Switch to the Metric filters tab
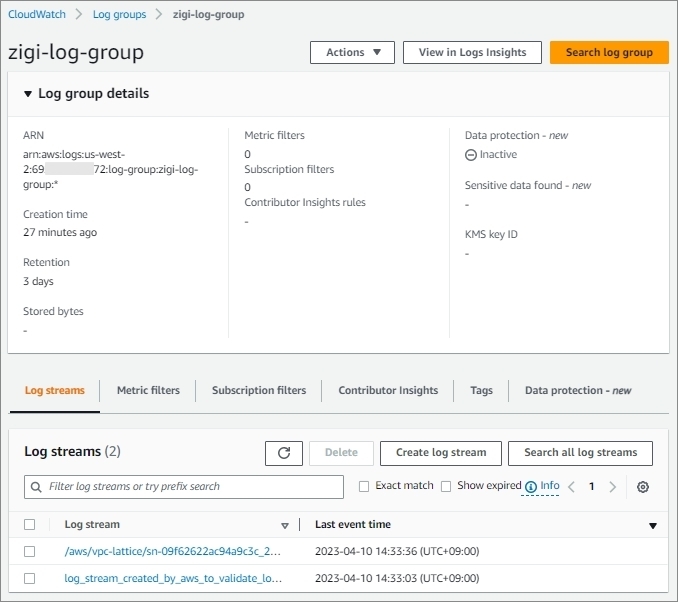 pyautogui.click(x=148, y=391)
